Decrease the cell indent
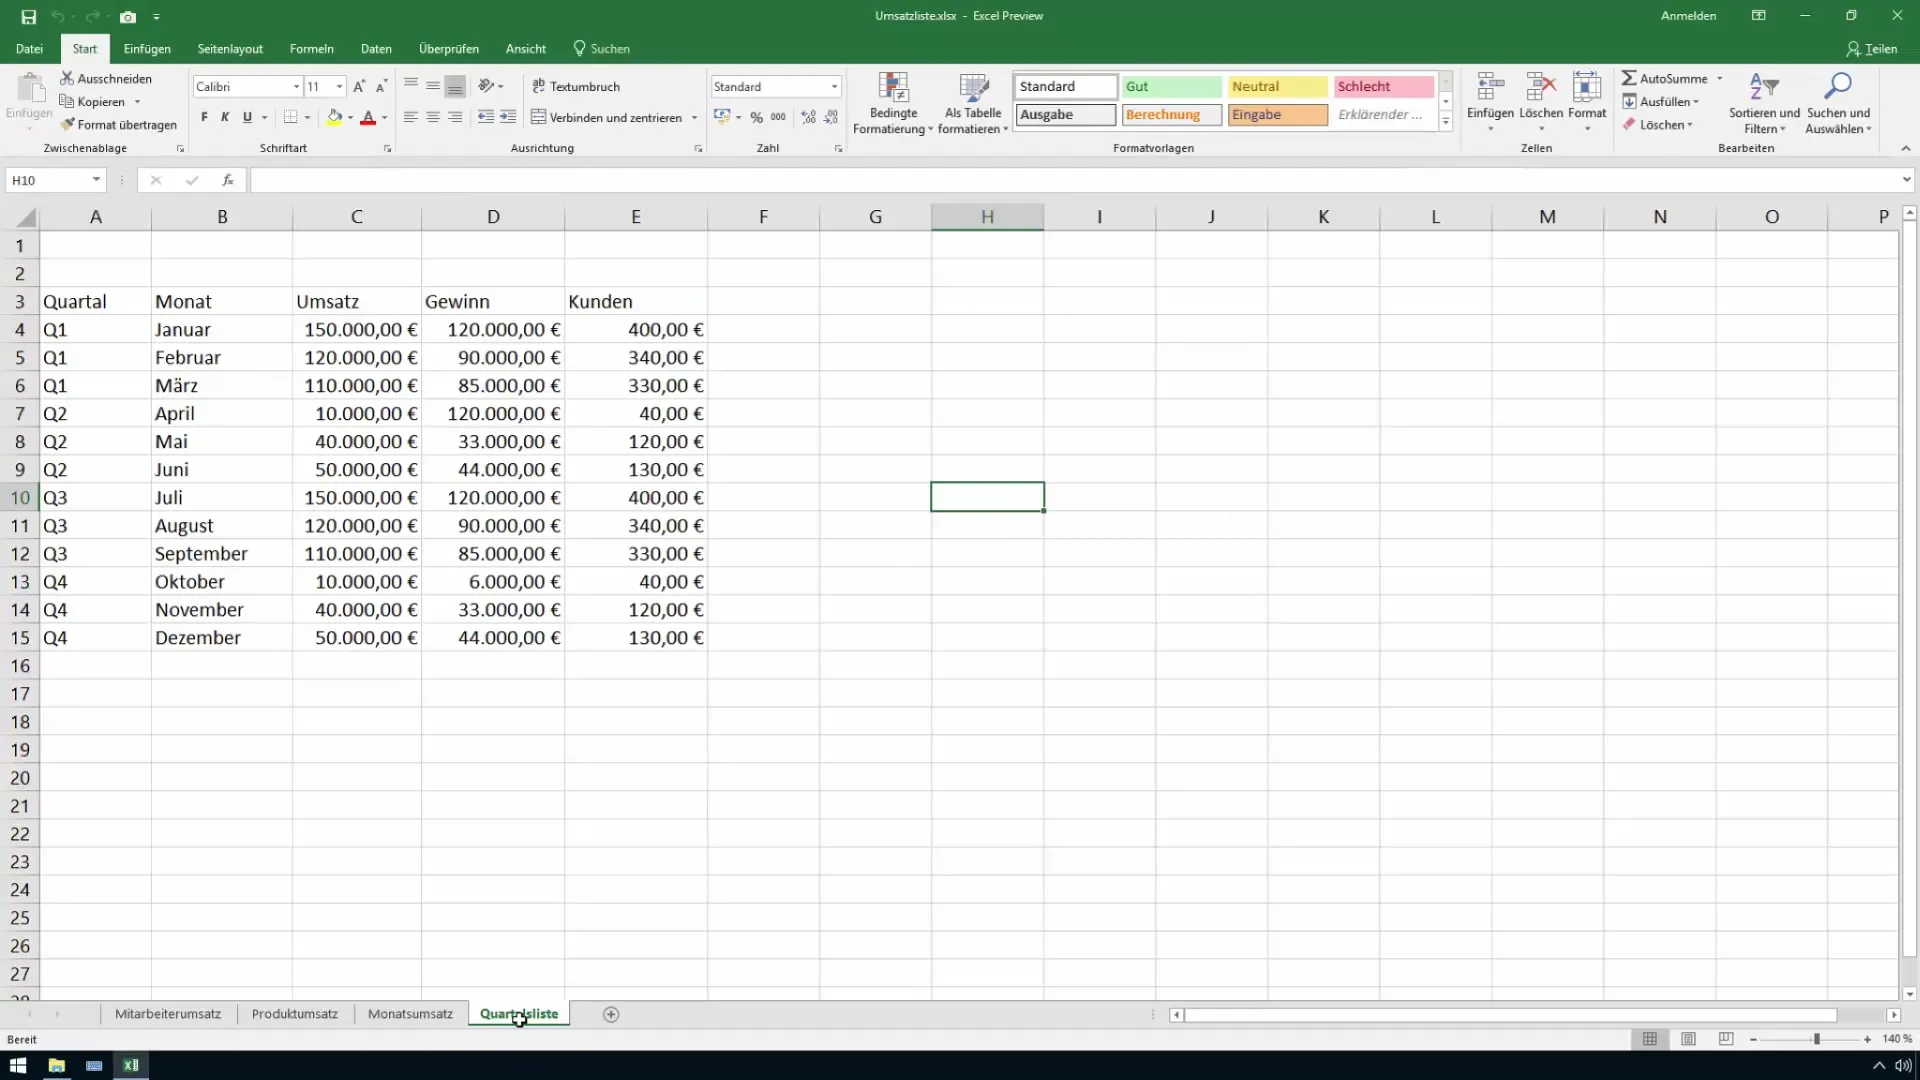Image resolution: width=1920 pixels, height=1080 pixels. [x=486, y=117]
